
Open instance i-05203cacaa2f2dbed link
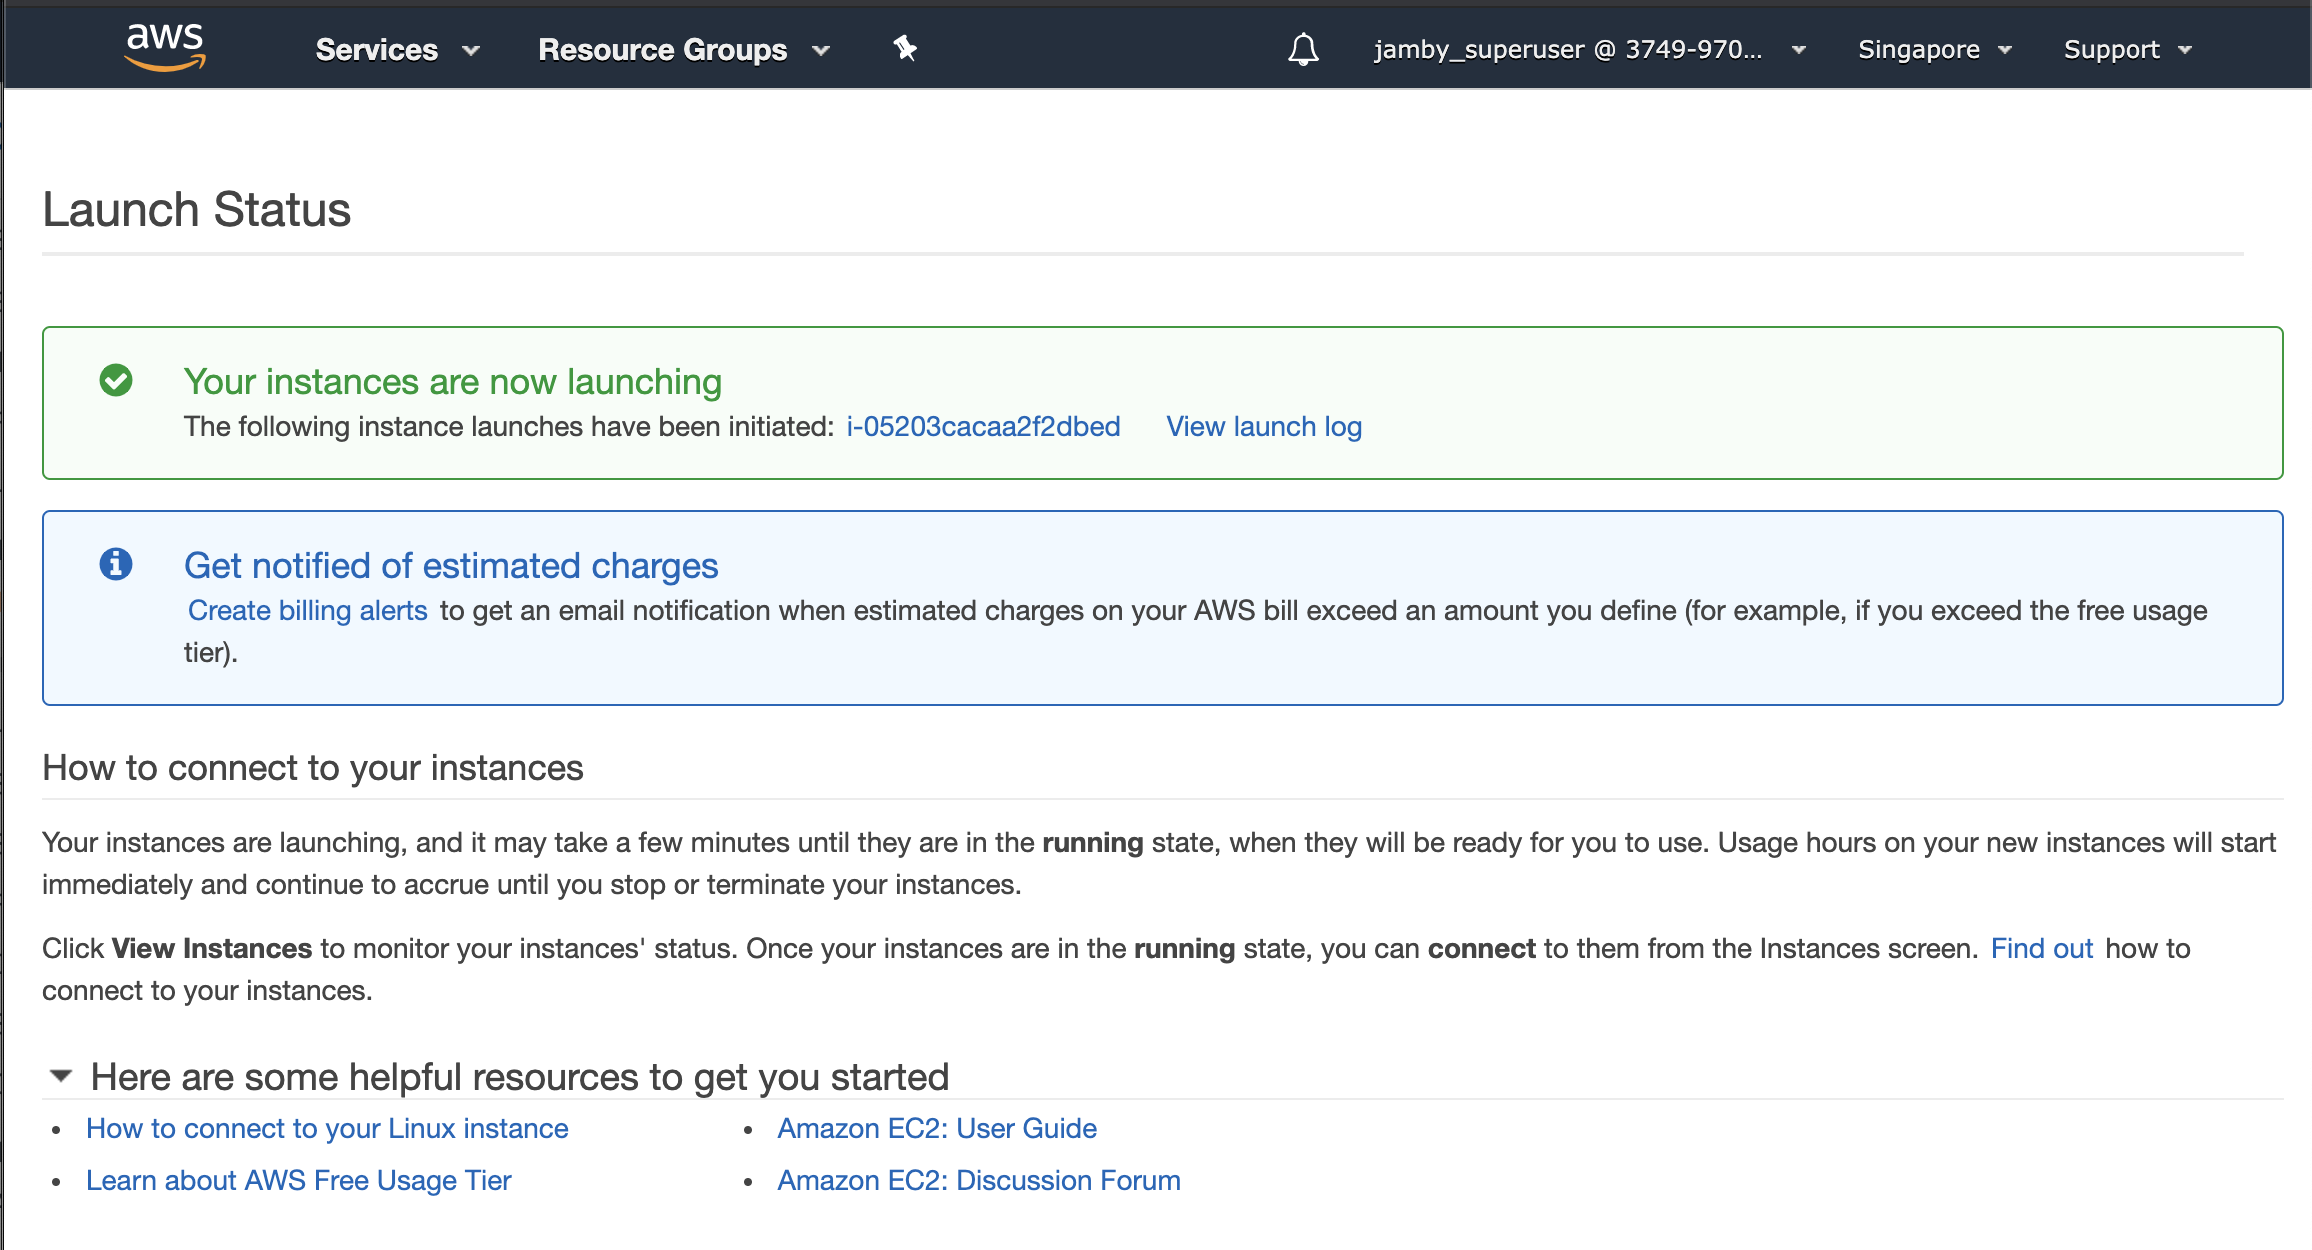[983, 426]
